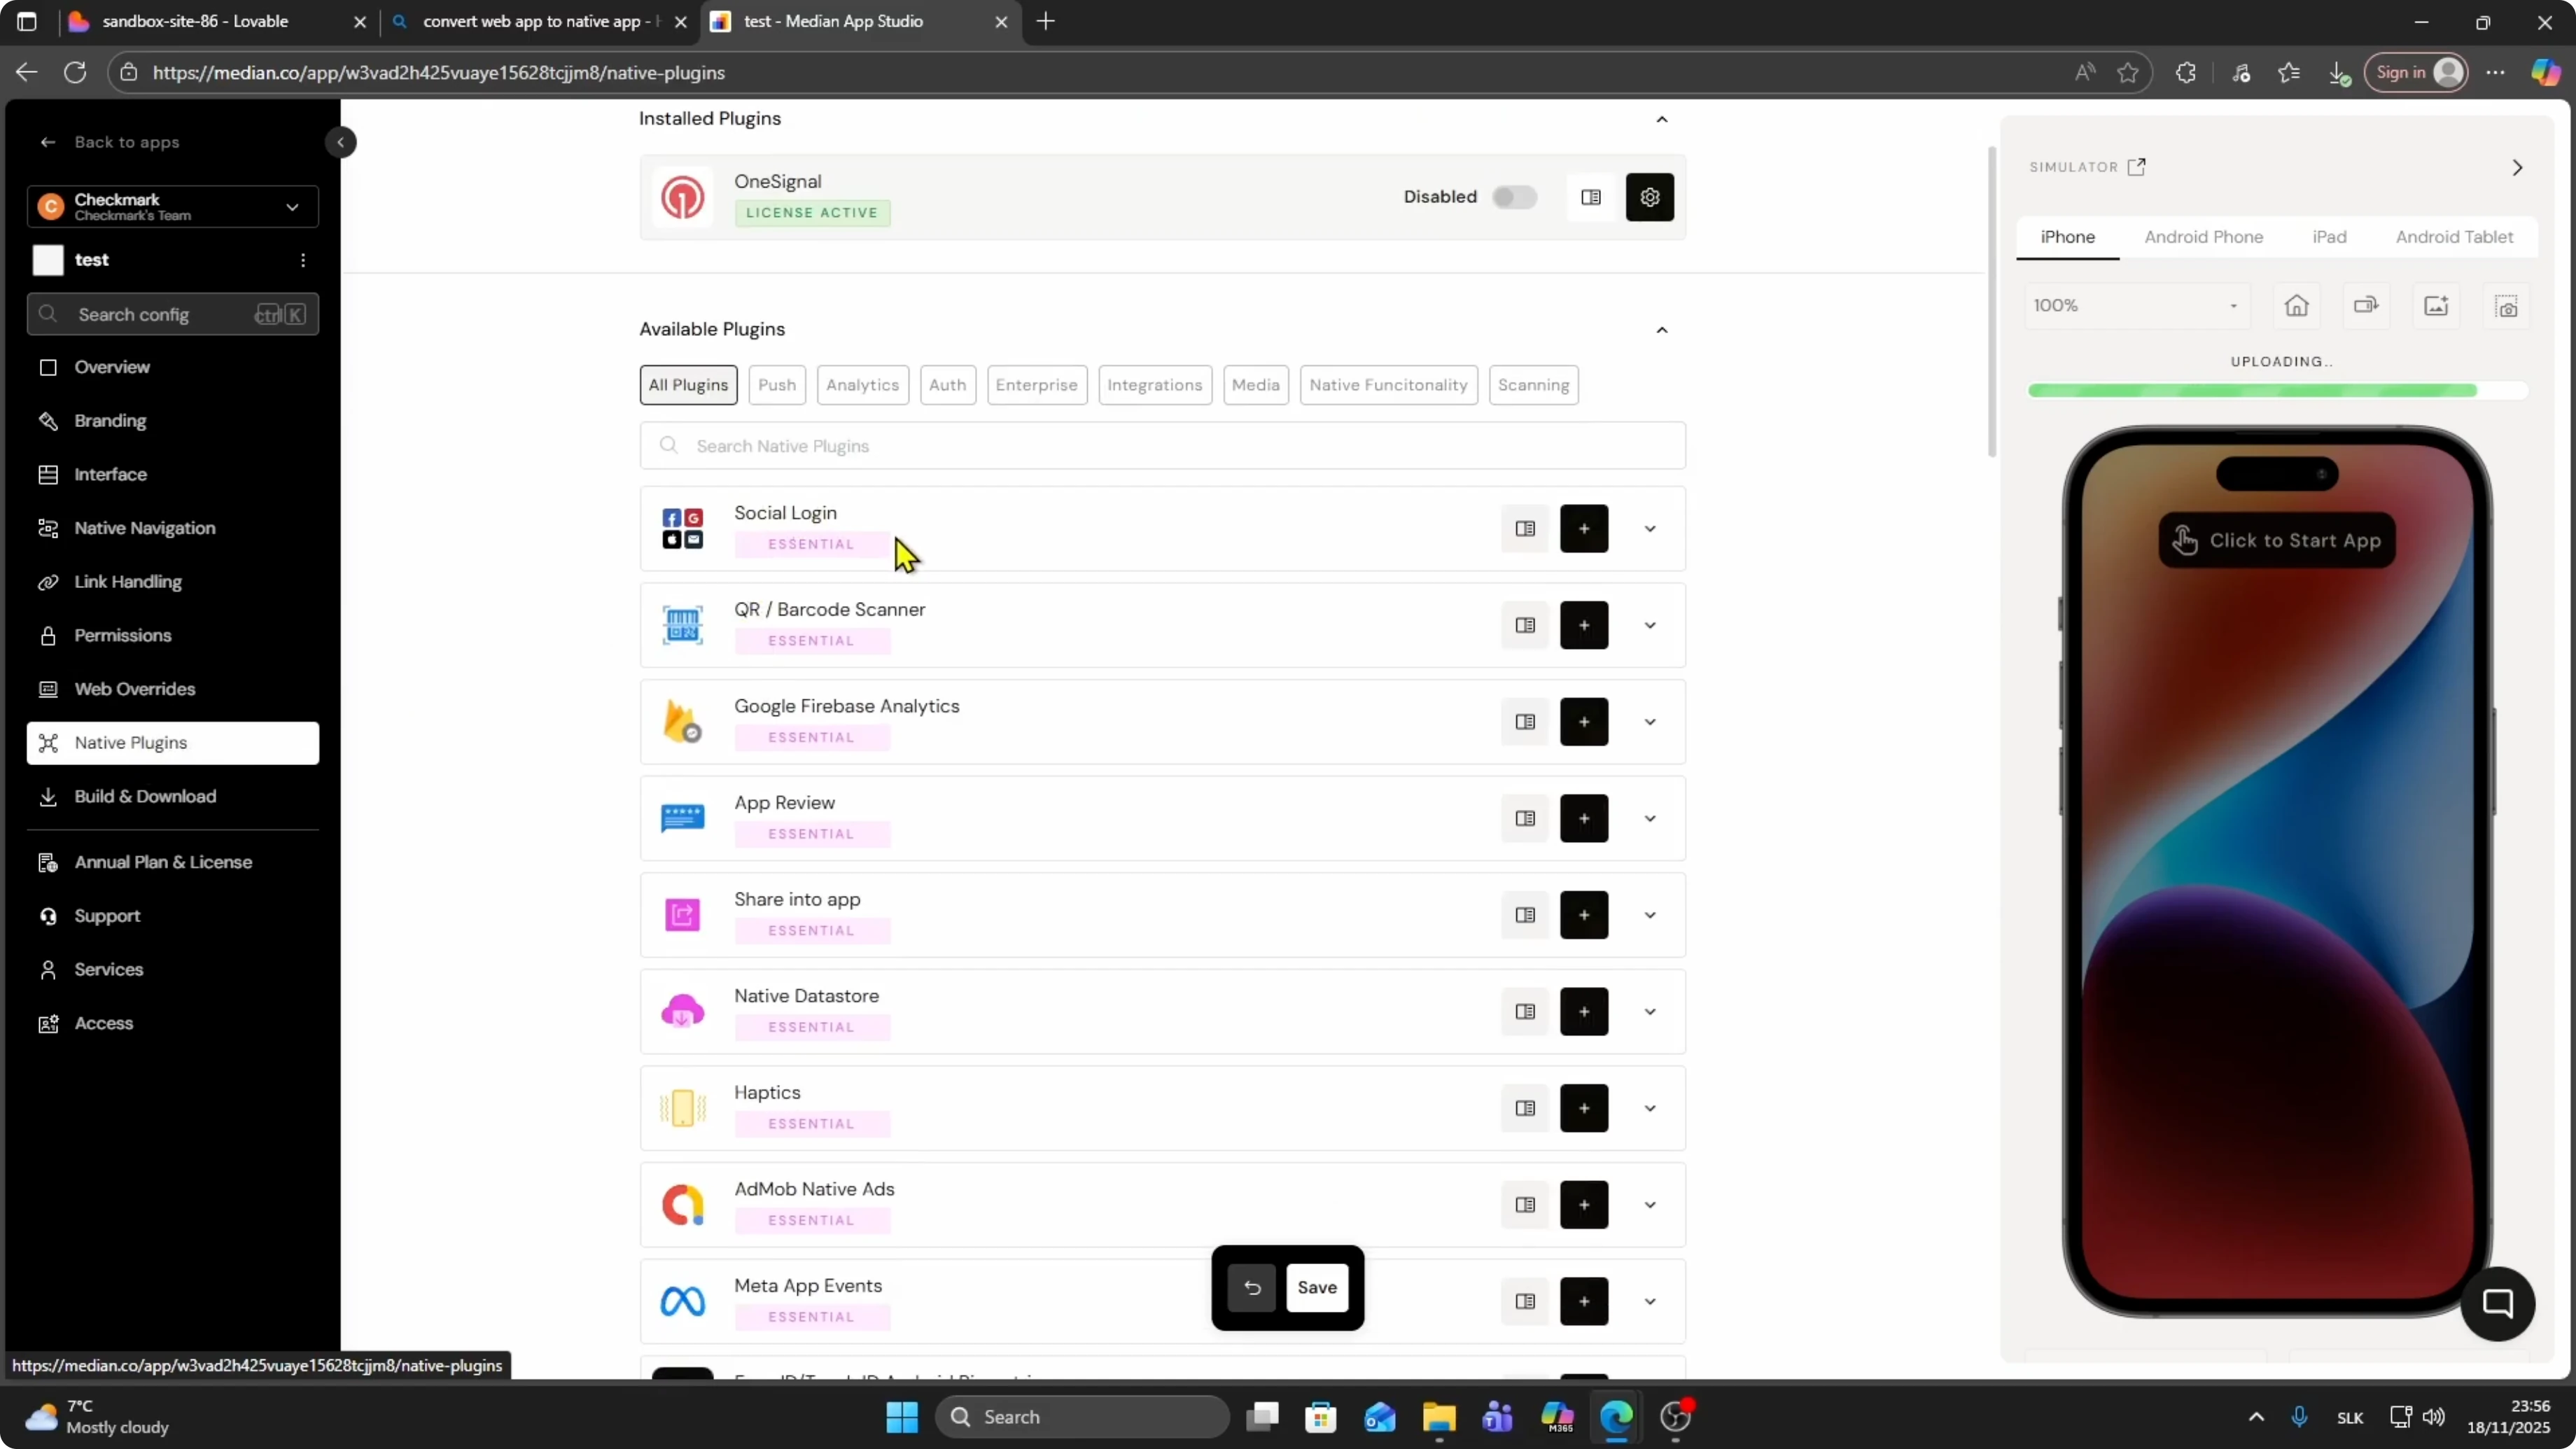Take simulator screenshot icon
2576x1449 pixels.
(2506, 306)
